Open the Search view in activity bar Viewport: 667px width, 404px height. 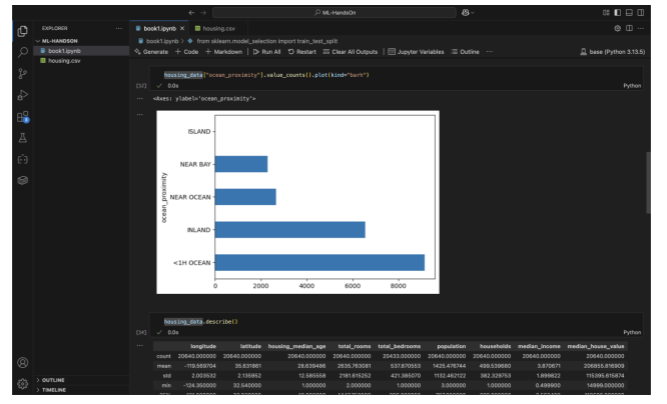[x=23, y=52]
